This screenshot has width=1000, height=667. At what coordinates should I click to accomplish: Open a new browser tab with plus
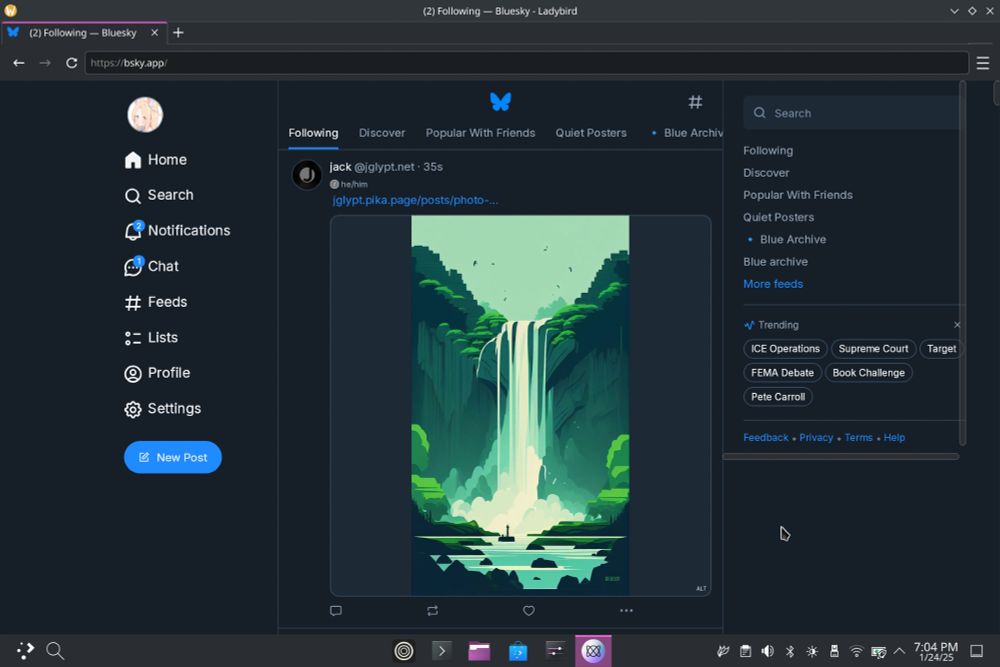pos(178,33)
